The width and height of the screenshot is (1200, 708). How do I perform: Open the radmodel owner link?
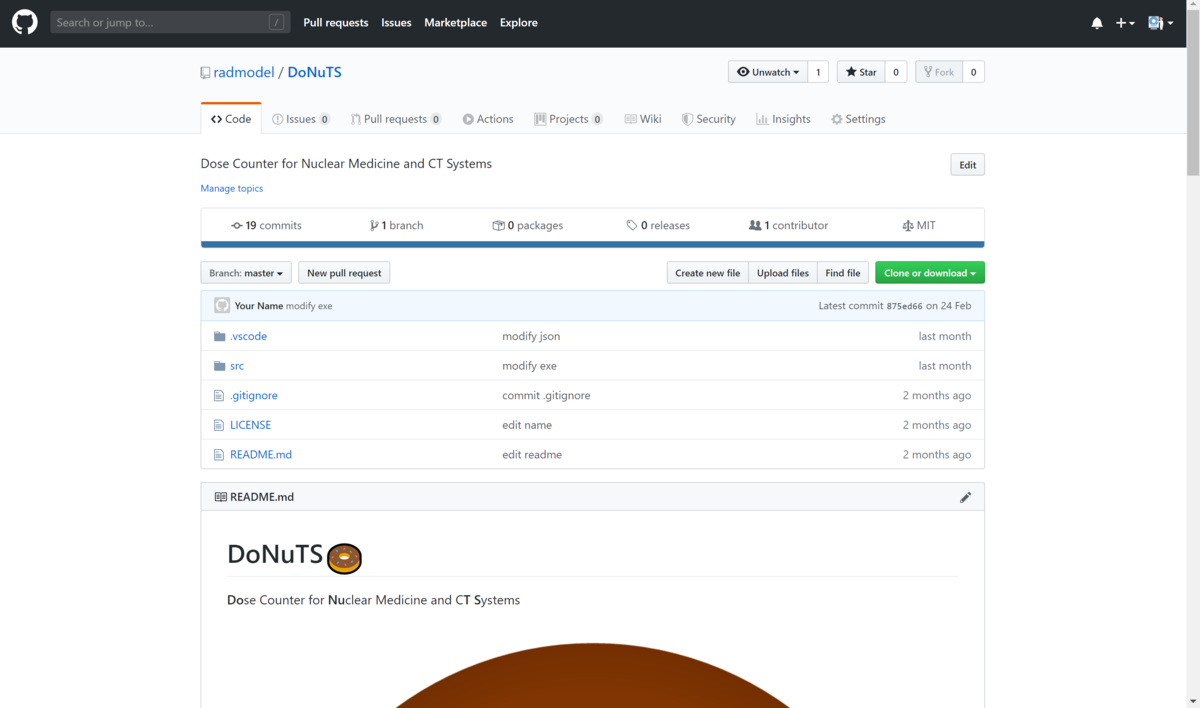pyautogui.click(x=244, y=72)
